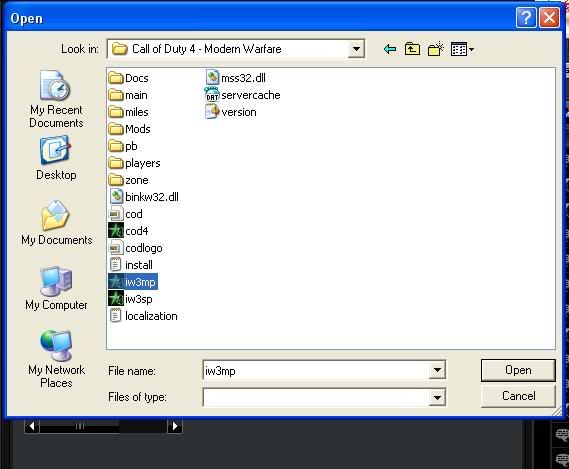Open My Network Places in sidebar
The height and width of the screenshot is (469, 569).
(56, 359)
